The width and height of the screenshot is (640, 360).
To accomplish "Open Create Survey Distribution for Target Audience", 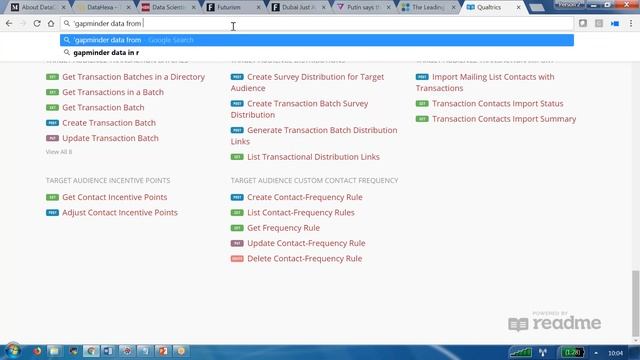I will click(x=307, y=82).
